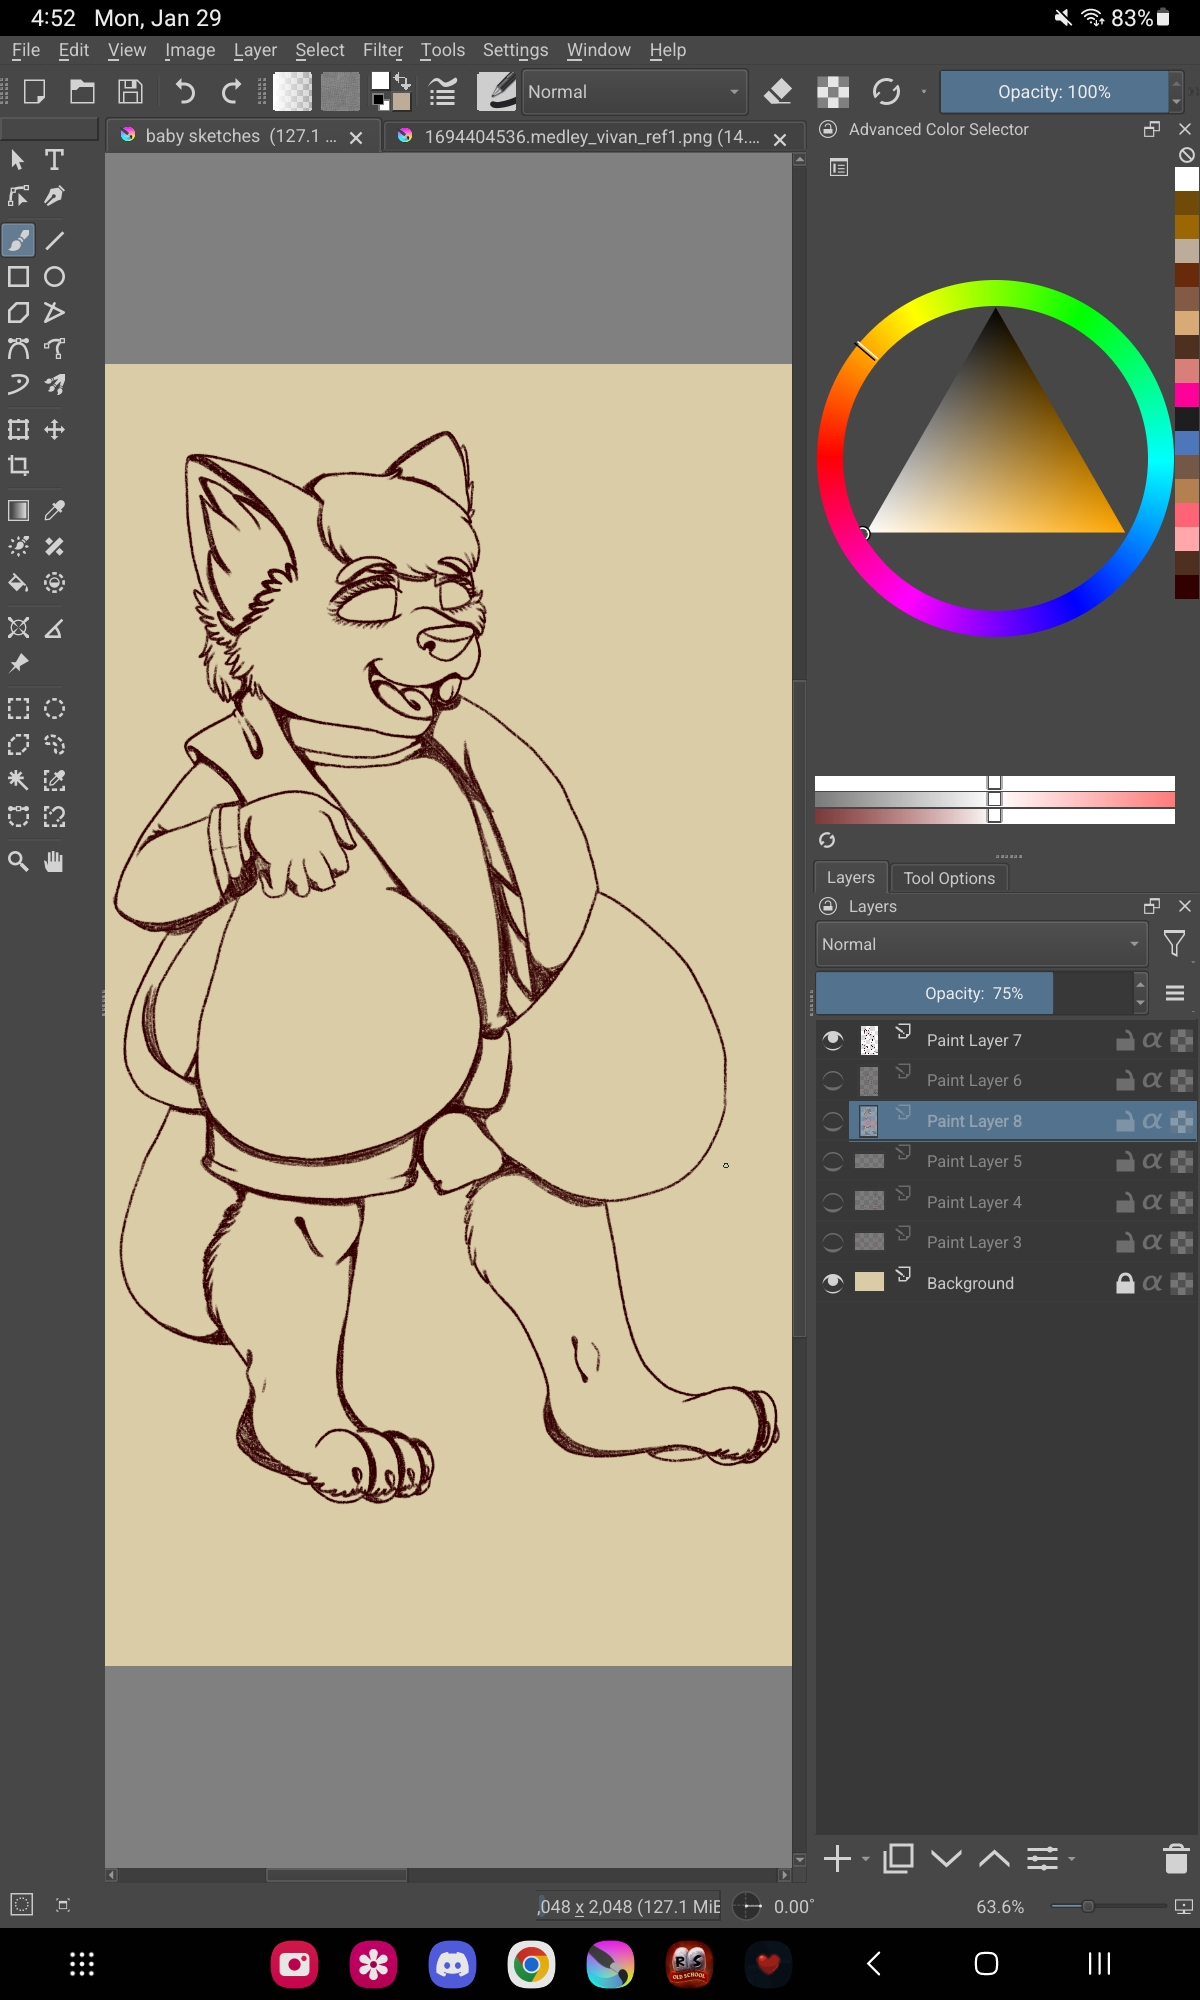Open the Settings menu
Screen dimensions: 1200x2000
(515, 50)
